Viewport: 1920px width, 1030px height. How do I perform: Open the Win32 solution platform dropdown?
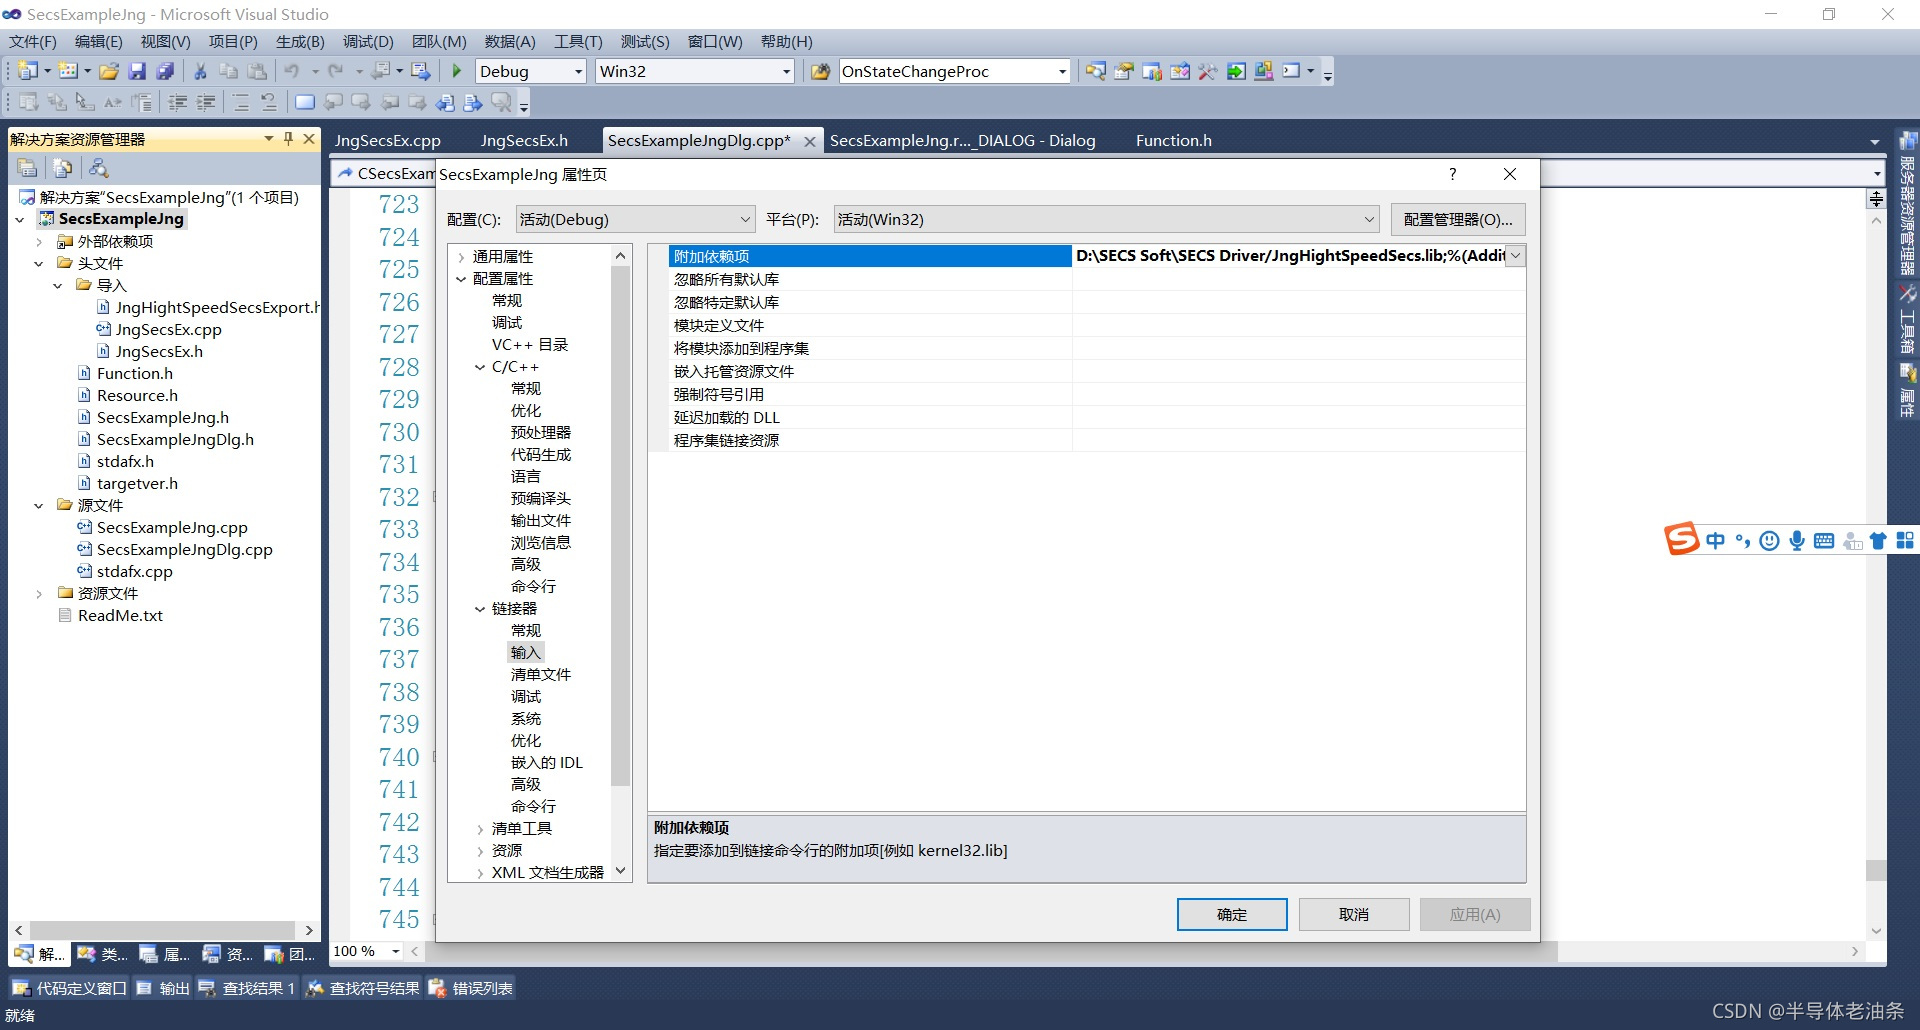[x=694, y=71]
